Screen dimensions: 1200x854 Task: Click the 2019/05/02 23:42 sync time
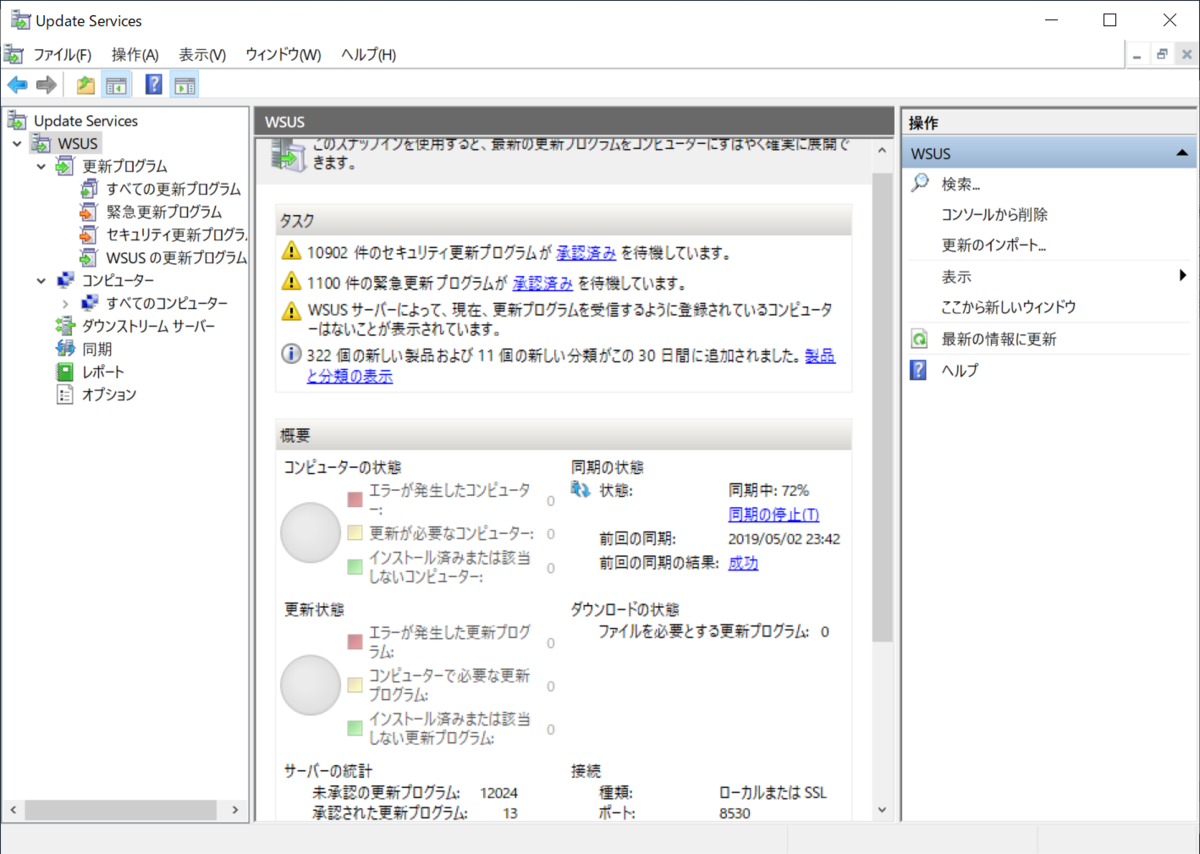pos(784,539)
